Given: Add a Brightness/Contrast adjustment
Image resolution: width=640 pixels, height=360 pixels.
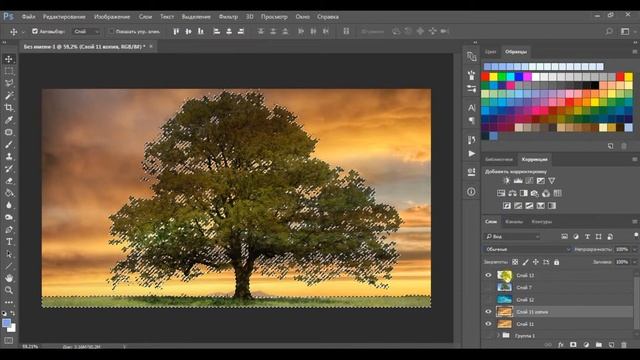Looking at the screenshot, I should pos(507,181).
